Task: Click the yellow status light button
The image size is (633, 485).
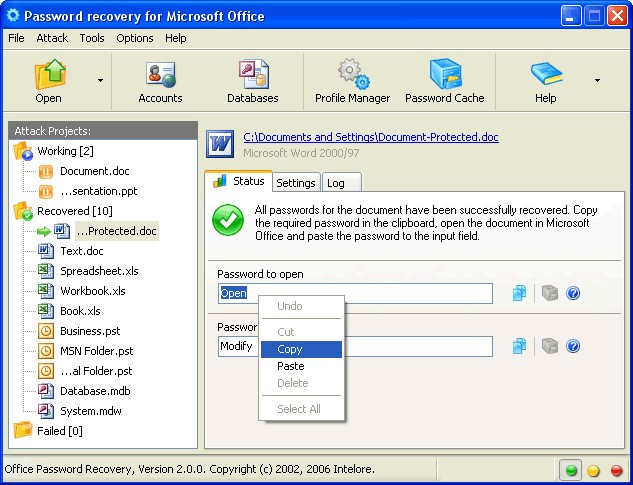Action: pyautogui.click(x=593, y=470)
